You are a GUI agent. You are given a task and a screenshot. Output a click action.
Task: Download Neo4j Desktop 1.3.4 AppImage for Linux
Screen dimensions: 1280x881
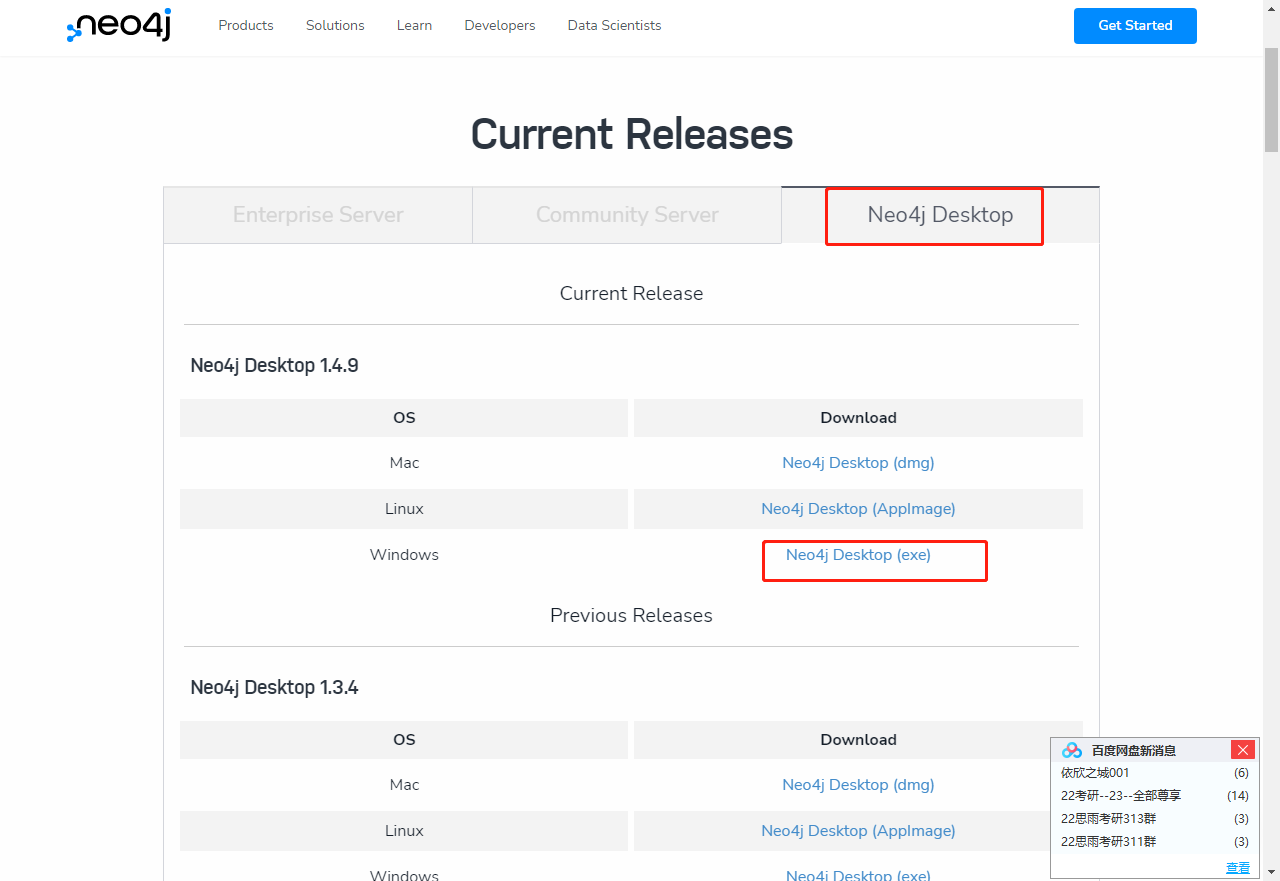858,831
